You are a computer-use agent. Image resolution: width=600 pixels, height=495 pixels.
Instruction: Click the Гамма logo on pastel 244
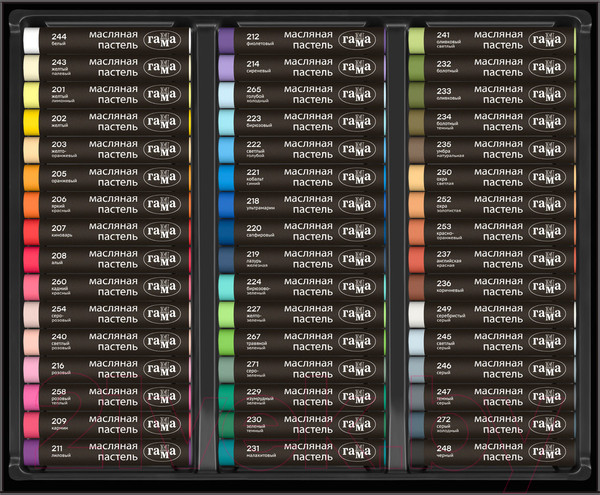pyautogui.click(x=163, y=40)
